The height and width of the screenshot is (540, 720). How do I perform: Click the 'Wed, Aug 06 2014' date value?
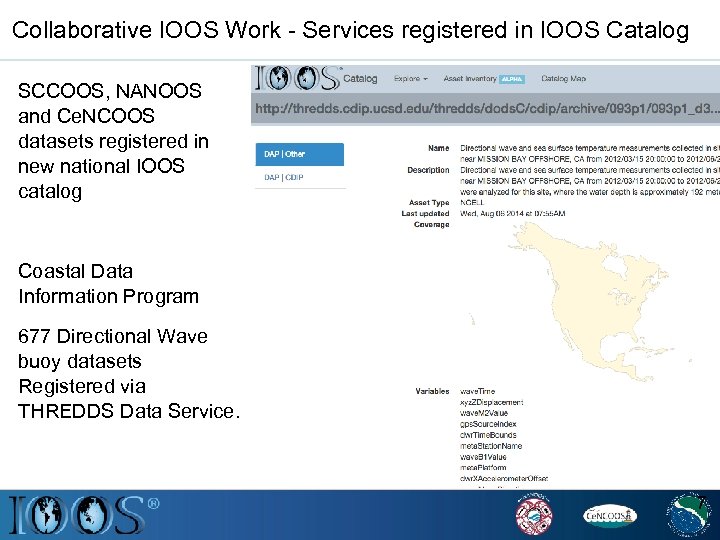512,214
